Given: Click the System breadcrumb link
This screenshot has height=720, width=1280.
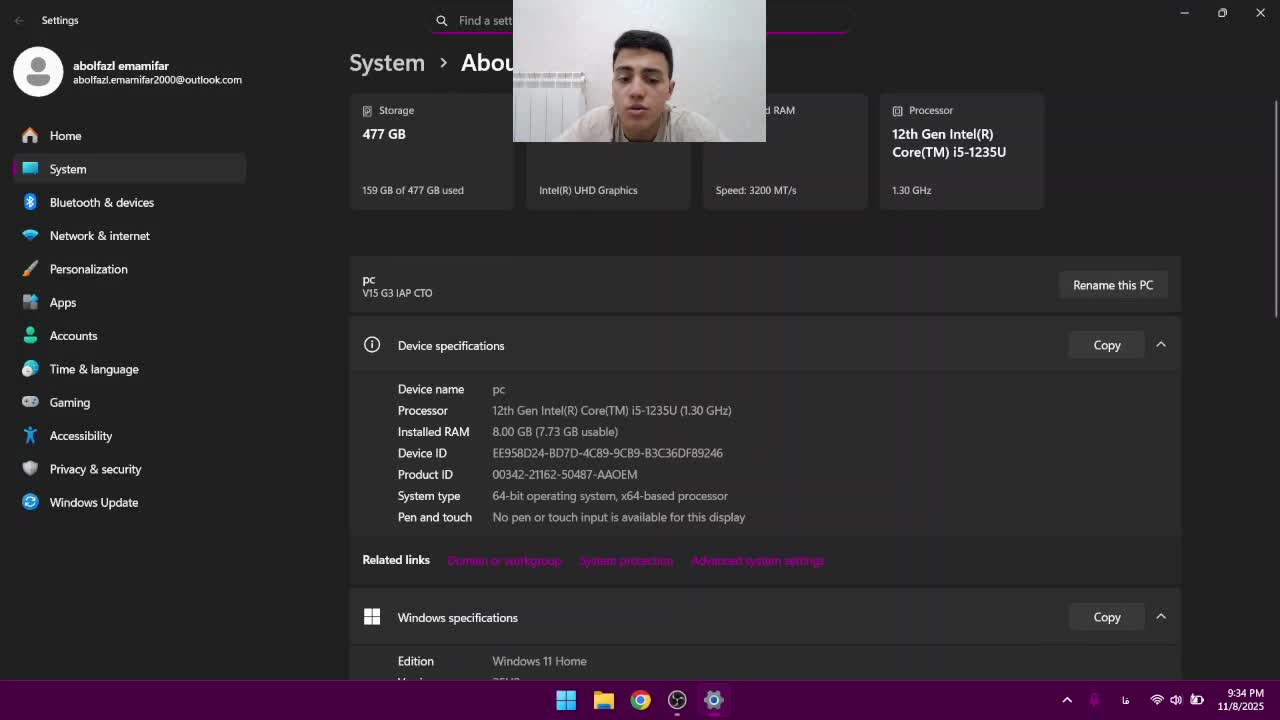Looking at the screenshot, I should (387, 62).
